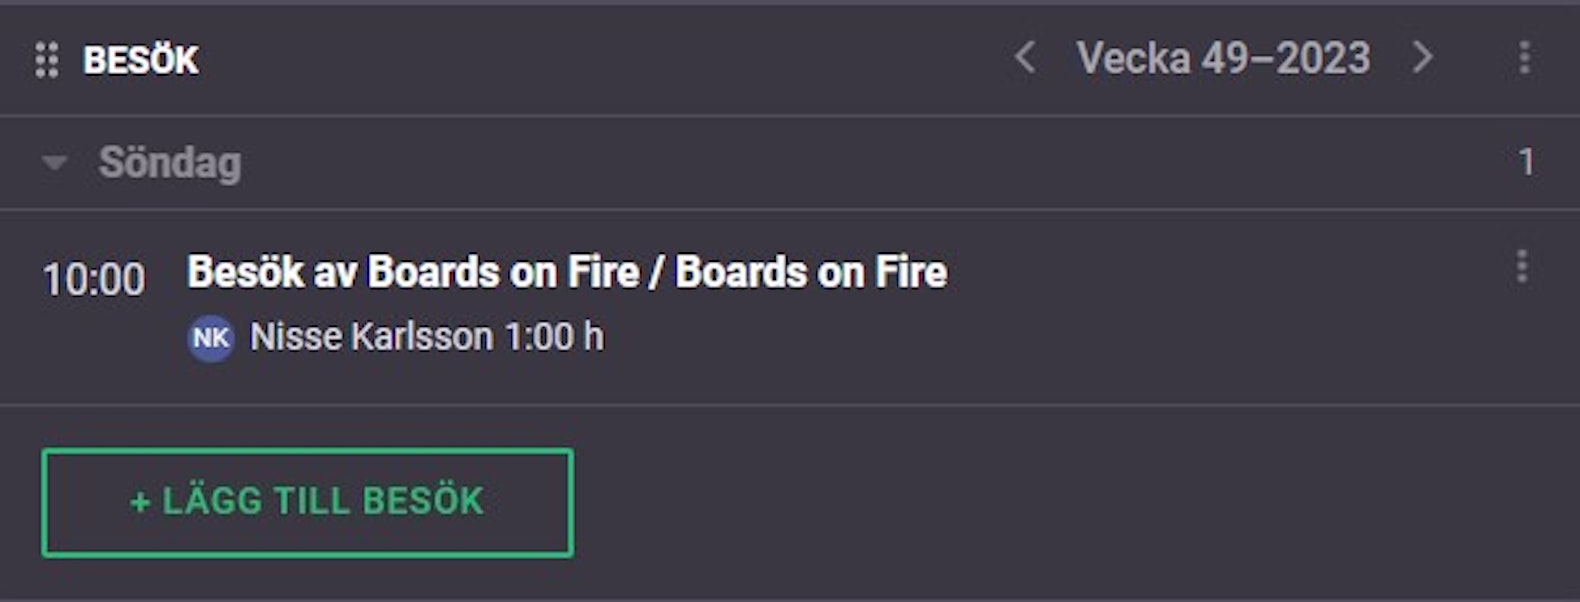This screenshot has height=602, width=1580.
Task: Advance to the next week
Action: click(x=1422, y=57)
